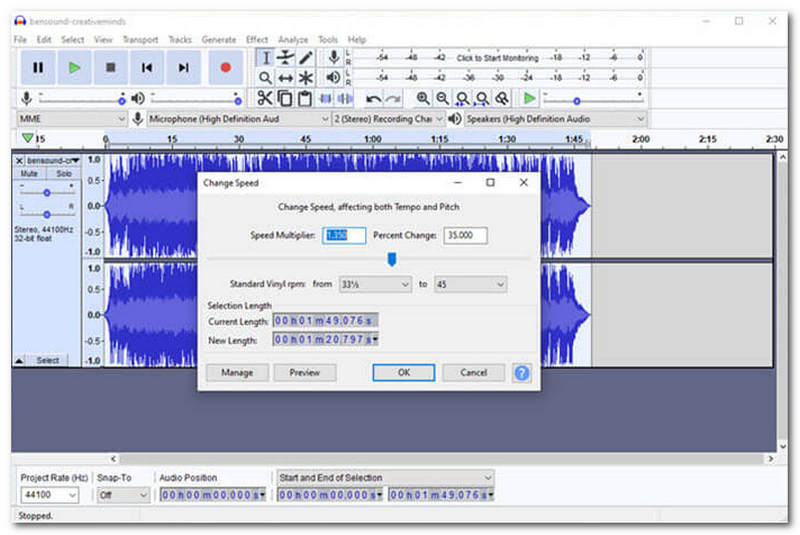Click the Manage button
The width and height of the screenshot is (800, 535).
pyautogui.click(x=237, y=372)
